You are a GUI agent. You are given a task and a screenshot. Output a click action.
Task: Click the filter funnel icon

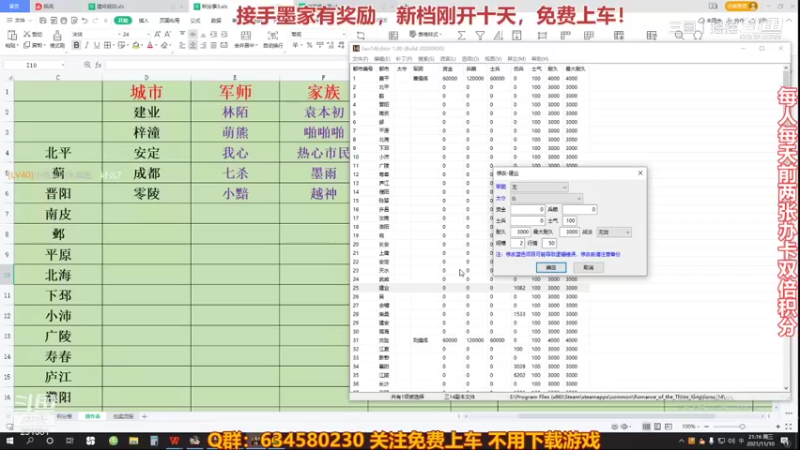pos(480,35)
